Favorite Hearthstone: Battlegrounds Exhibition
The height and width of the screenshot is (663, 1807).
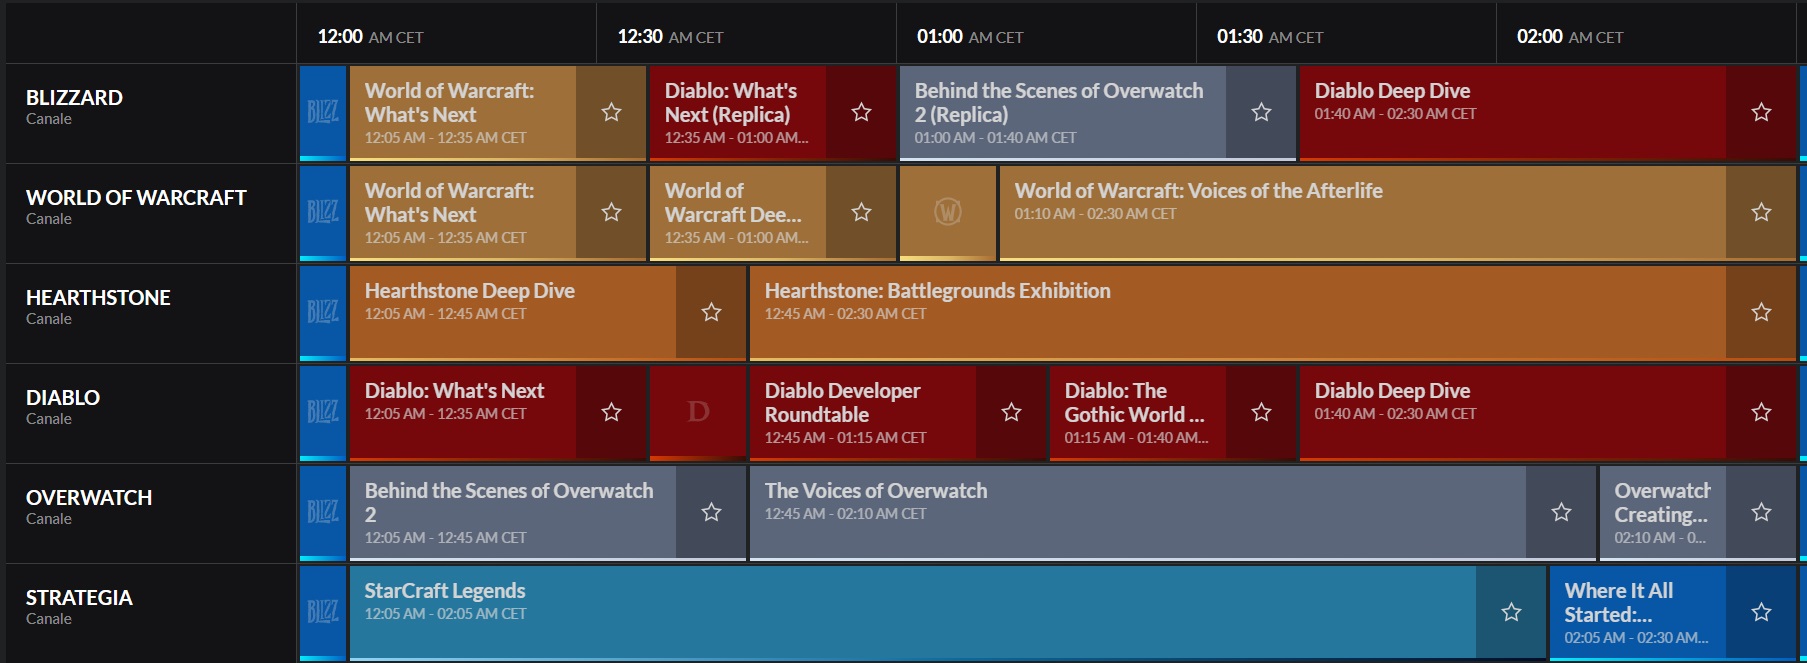pyautogui.click(x=1761, y=313)
